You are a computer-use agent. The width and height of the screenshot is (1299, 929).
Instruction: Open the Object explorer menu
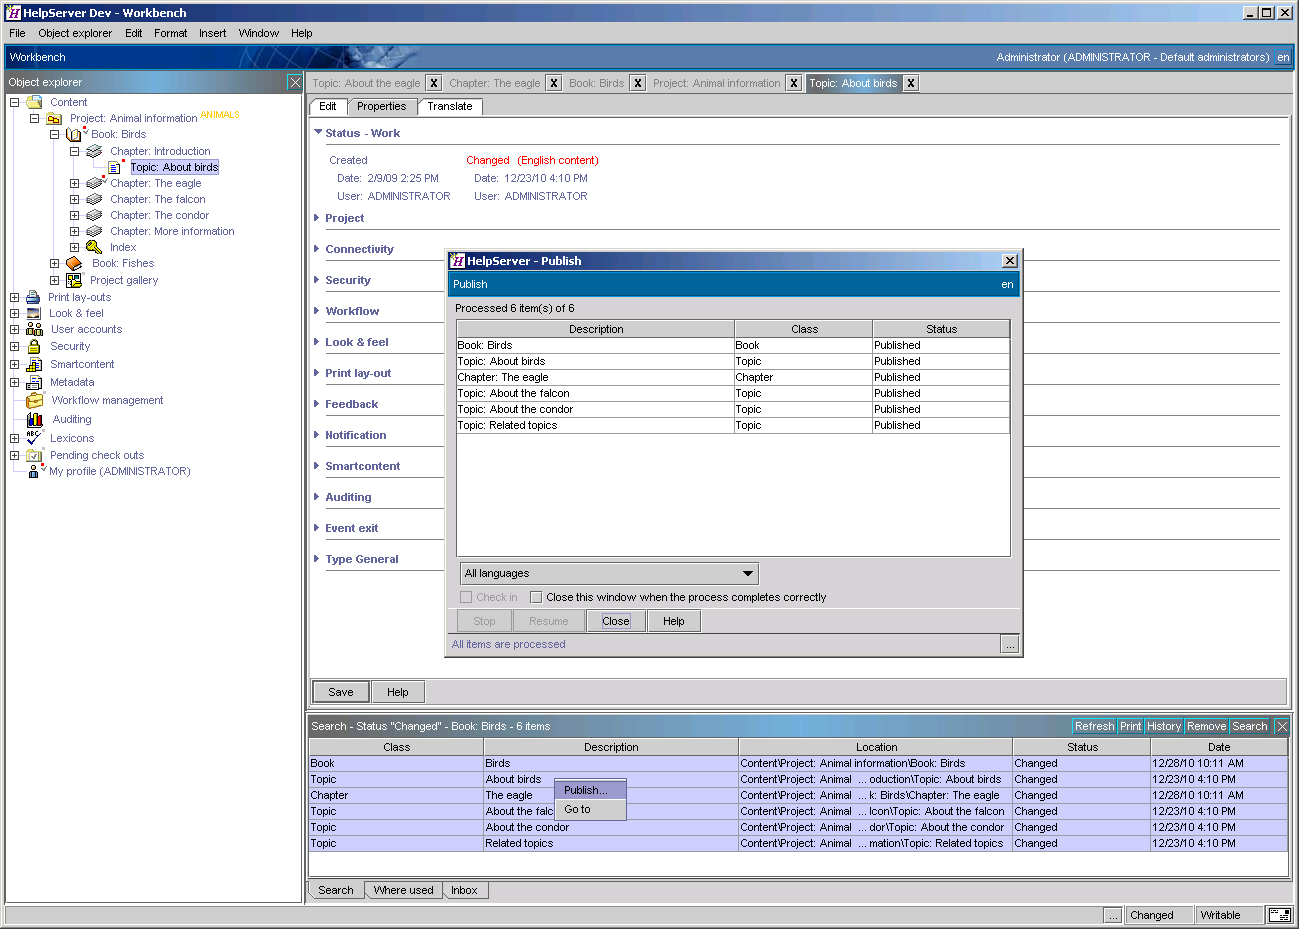click(75, 33)
